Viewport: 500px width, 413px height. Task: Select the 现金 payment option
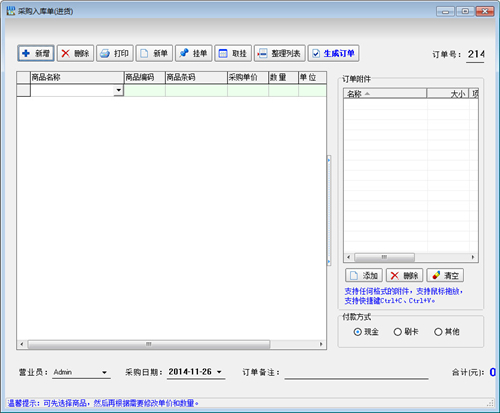tap(366, 332)
